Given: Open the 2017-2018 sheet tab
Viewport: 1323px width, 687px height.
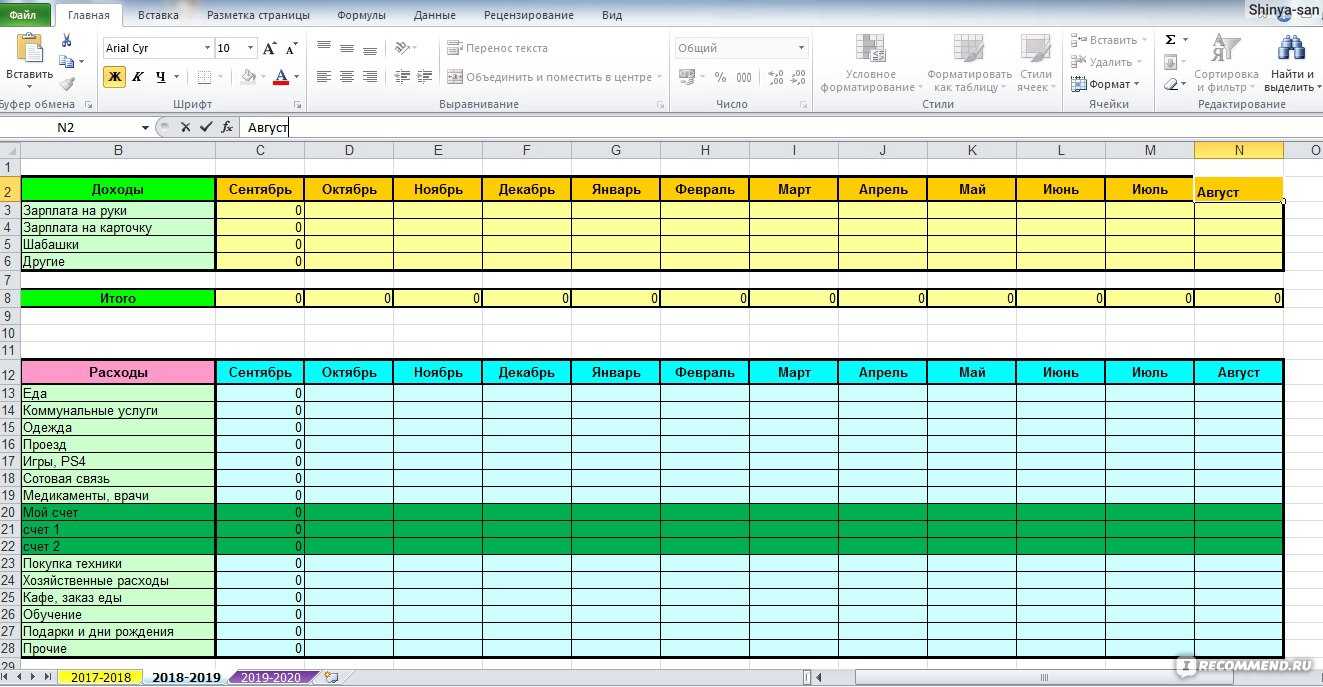Looking at the screenshot, I should click(x=101, y=677).
